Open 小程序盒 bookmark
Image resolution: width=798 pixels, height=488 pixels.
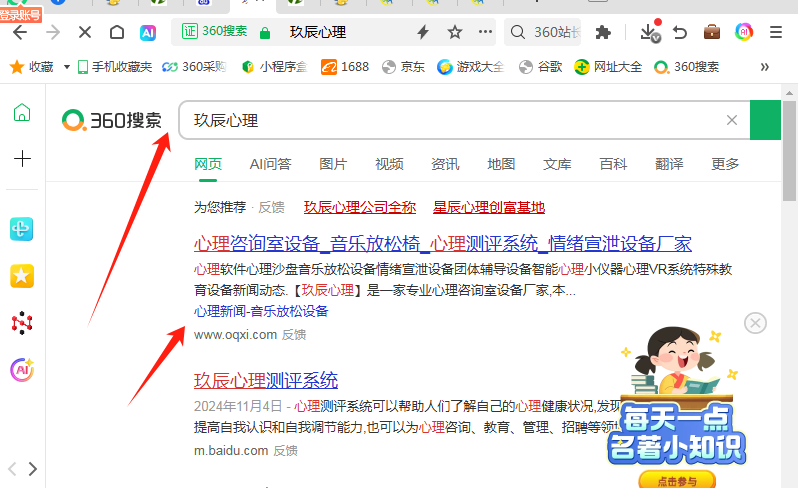pyautogui.click(x=275, y=67)
